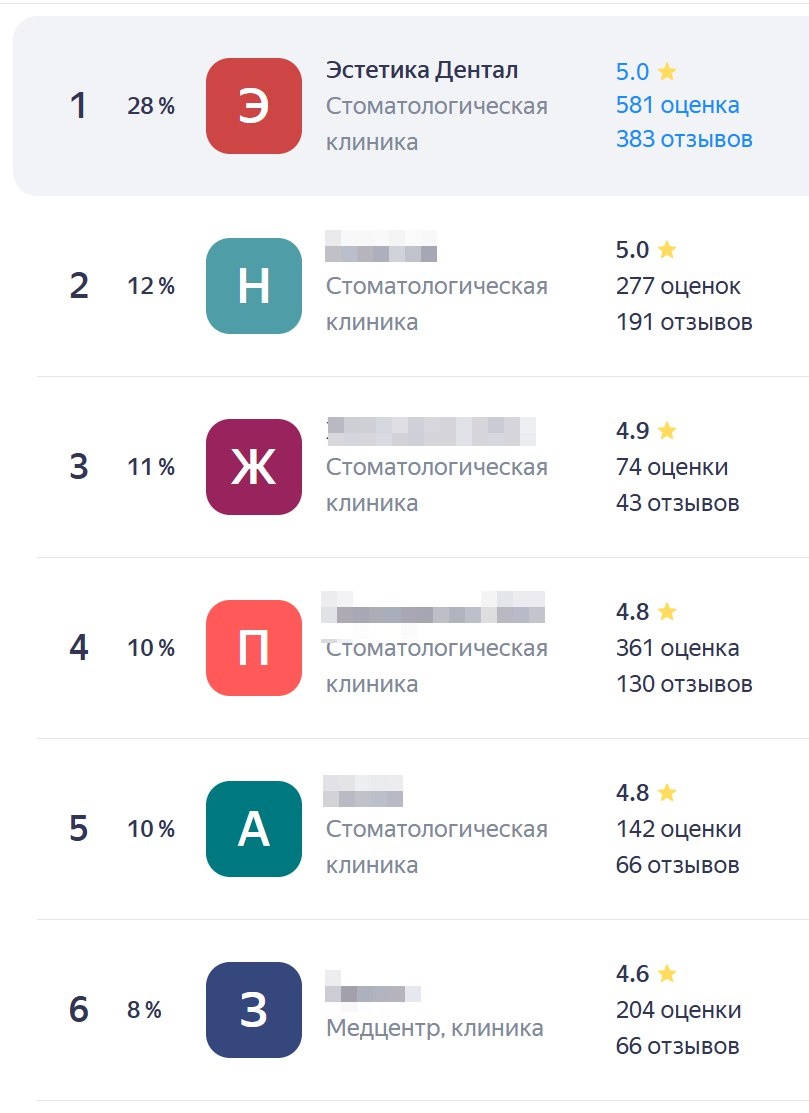
Task: Select the Медцентр, клиника category label
Action: [434, 1028]
